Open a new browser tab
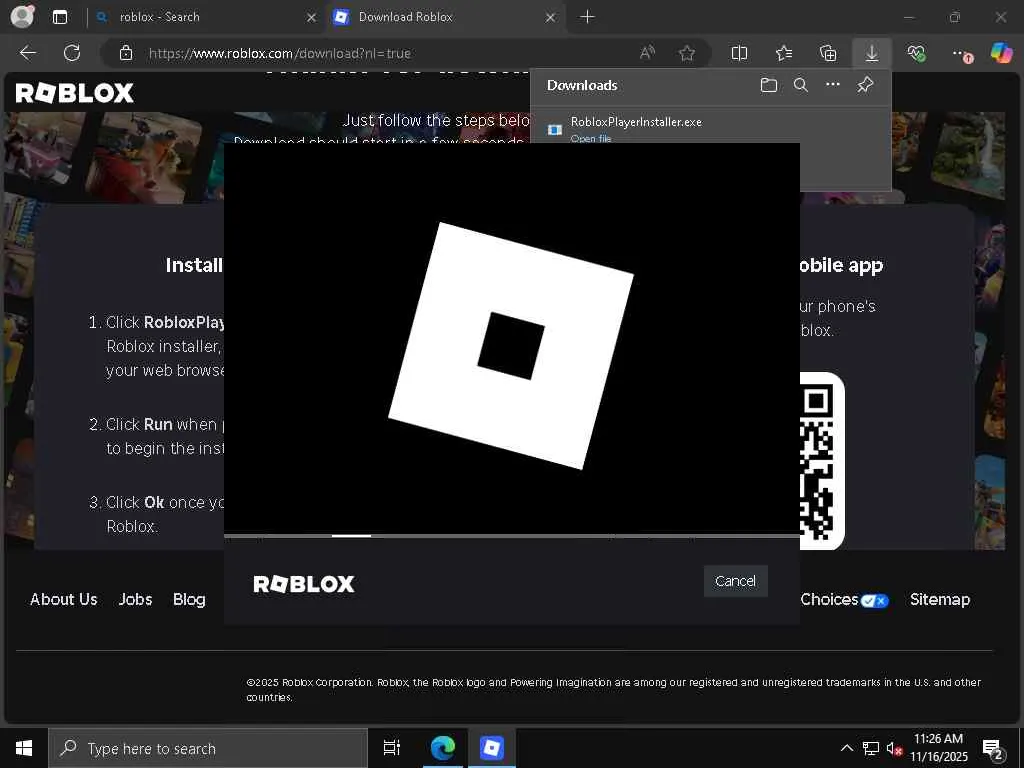This screenshot has height=768, width=1024. pos(587,17)
